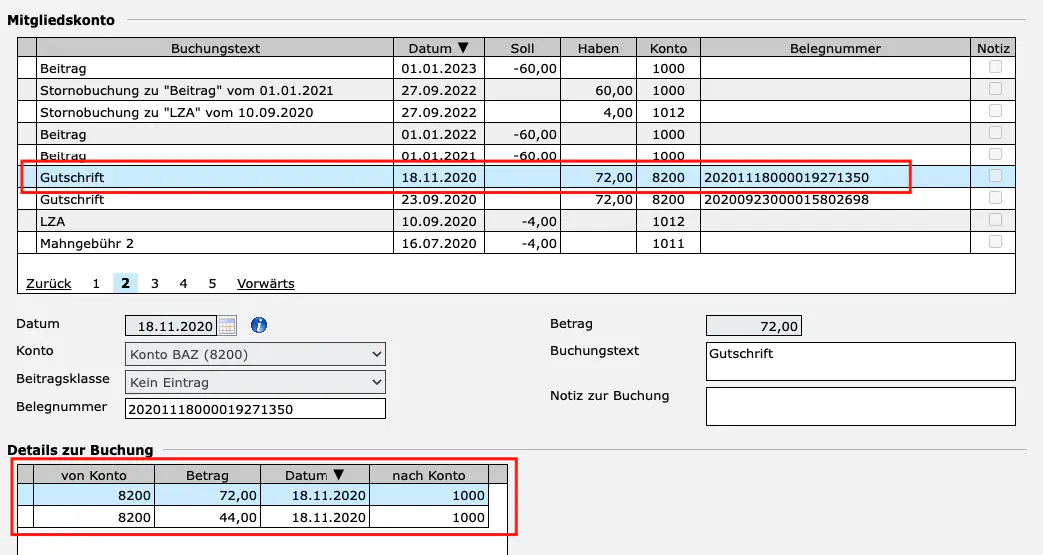Tick Notiz checkbox for LZA row
The width and height of the screenshot is (1043, 555).
point(995,220)
